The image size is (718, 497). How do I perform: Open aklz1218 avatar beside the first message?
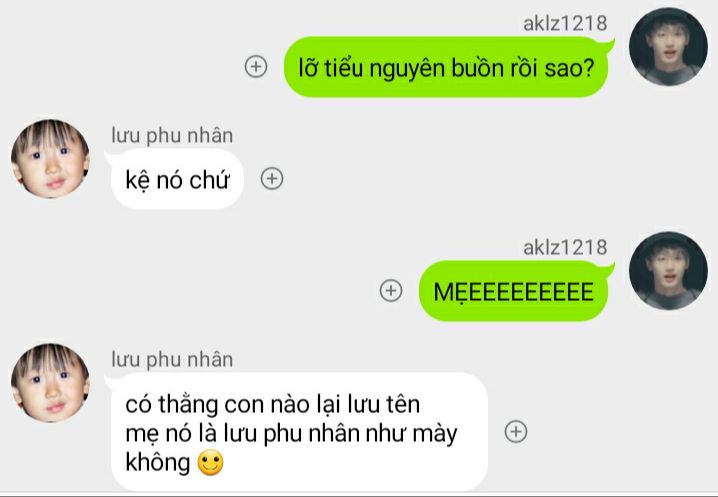click(x=669, y=47)
